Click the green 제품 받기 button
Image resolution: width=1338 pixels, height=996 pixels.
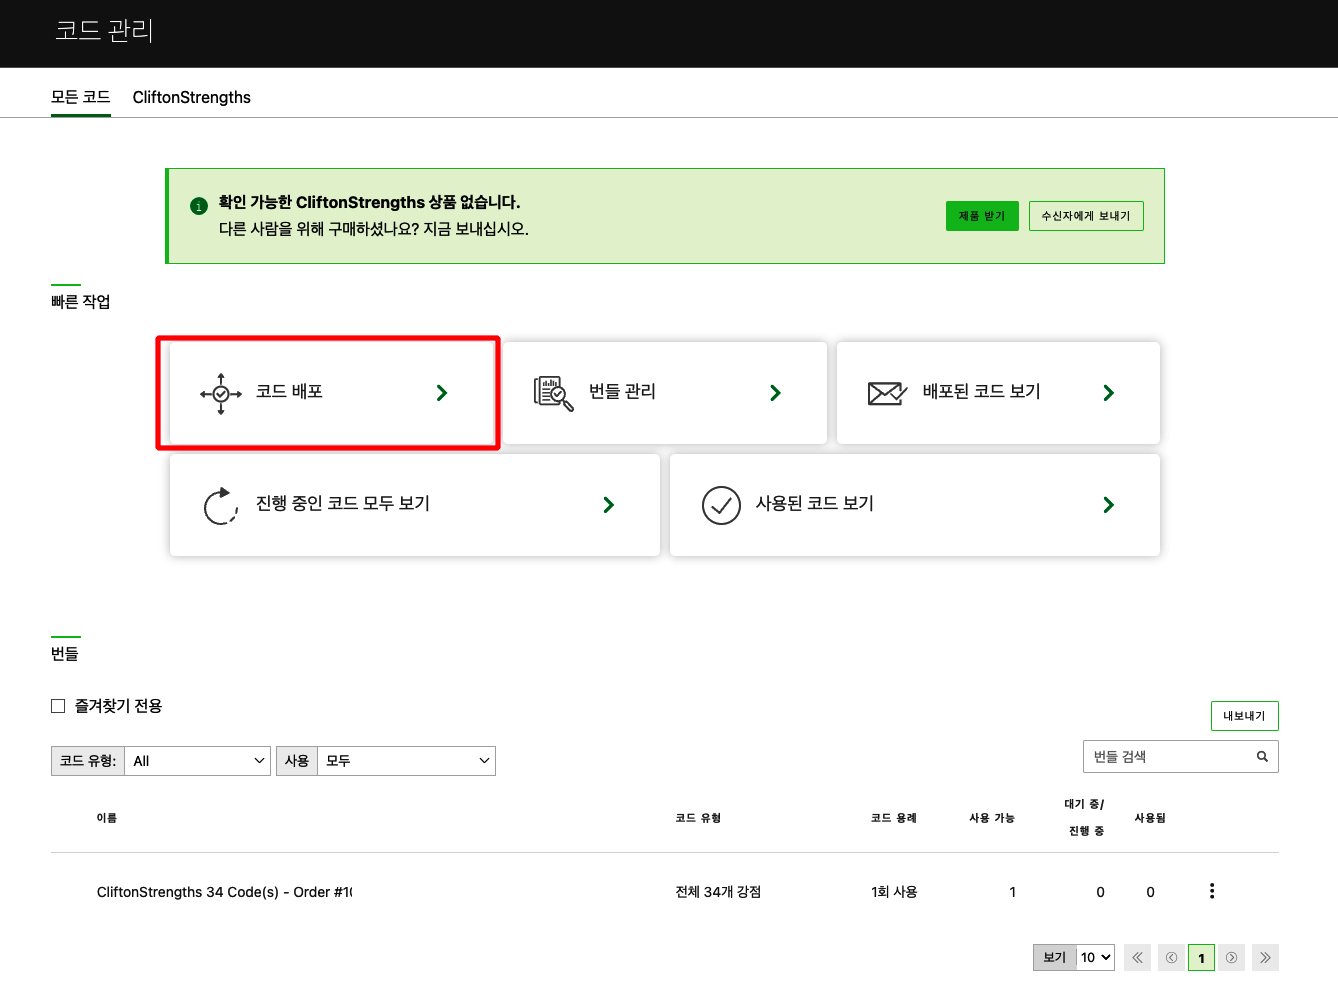click(982, 216)
